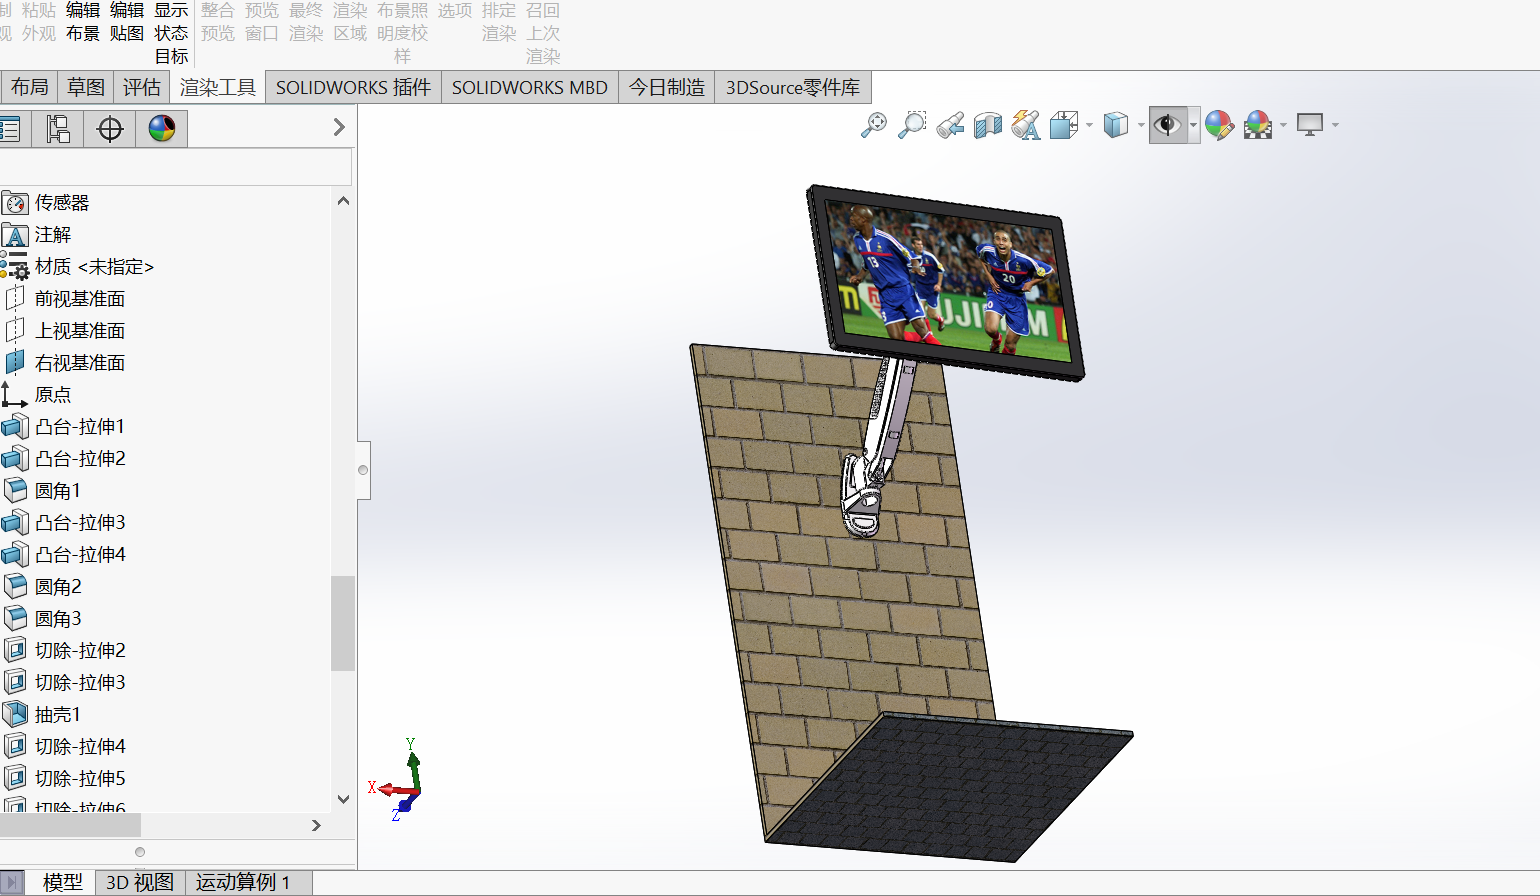
Task: Open the SOLIDWORKS 插件 tab
Action: (x=353, y=87)
